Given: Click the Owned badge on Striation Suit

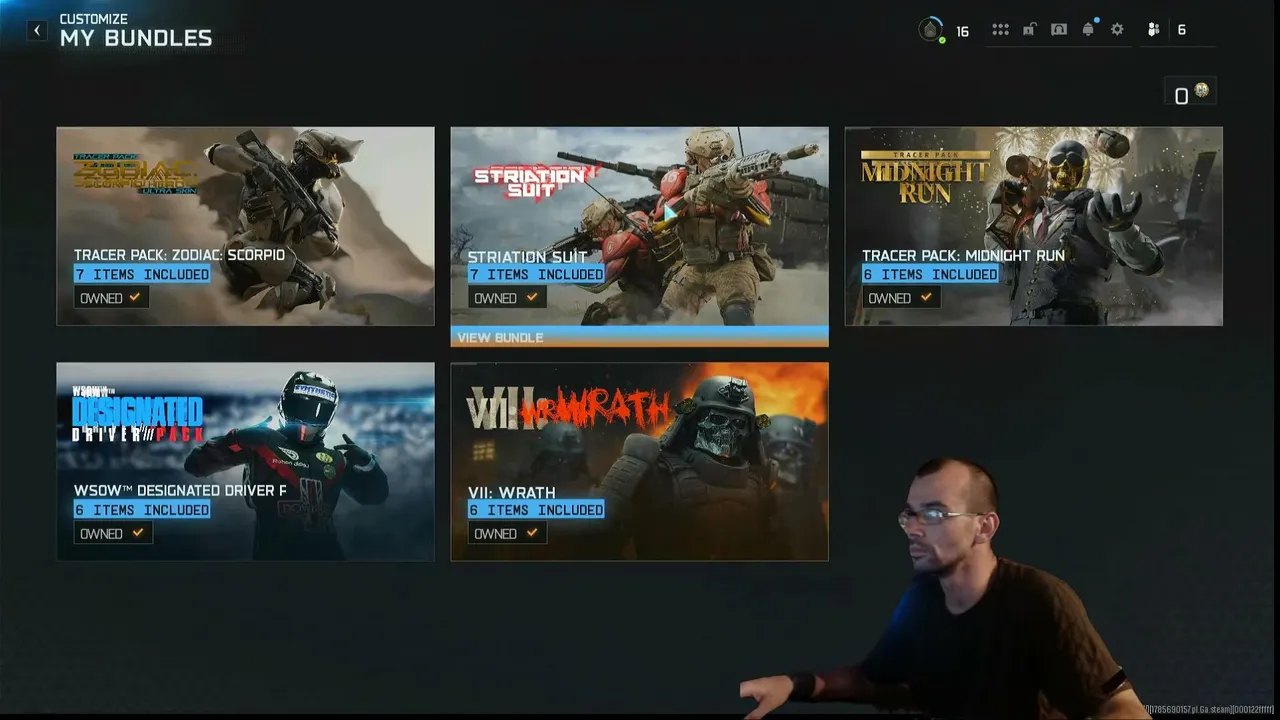Looking at the screenshot, I should pyautogui.click(x=505, y=298).
